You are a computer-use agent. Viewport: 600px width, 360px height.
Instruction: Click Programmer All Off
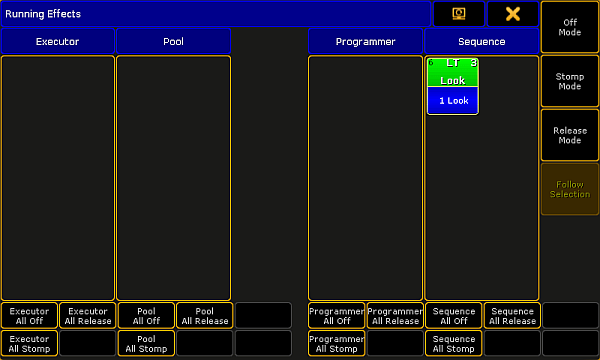pos(337,316)
